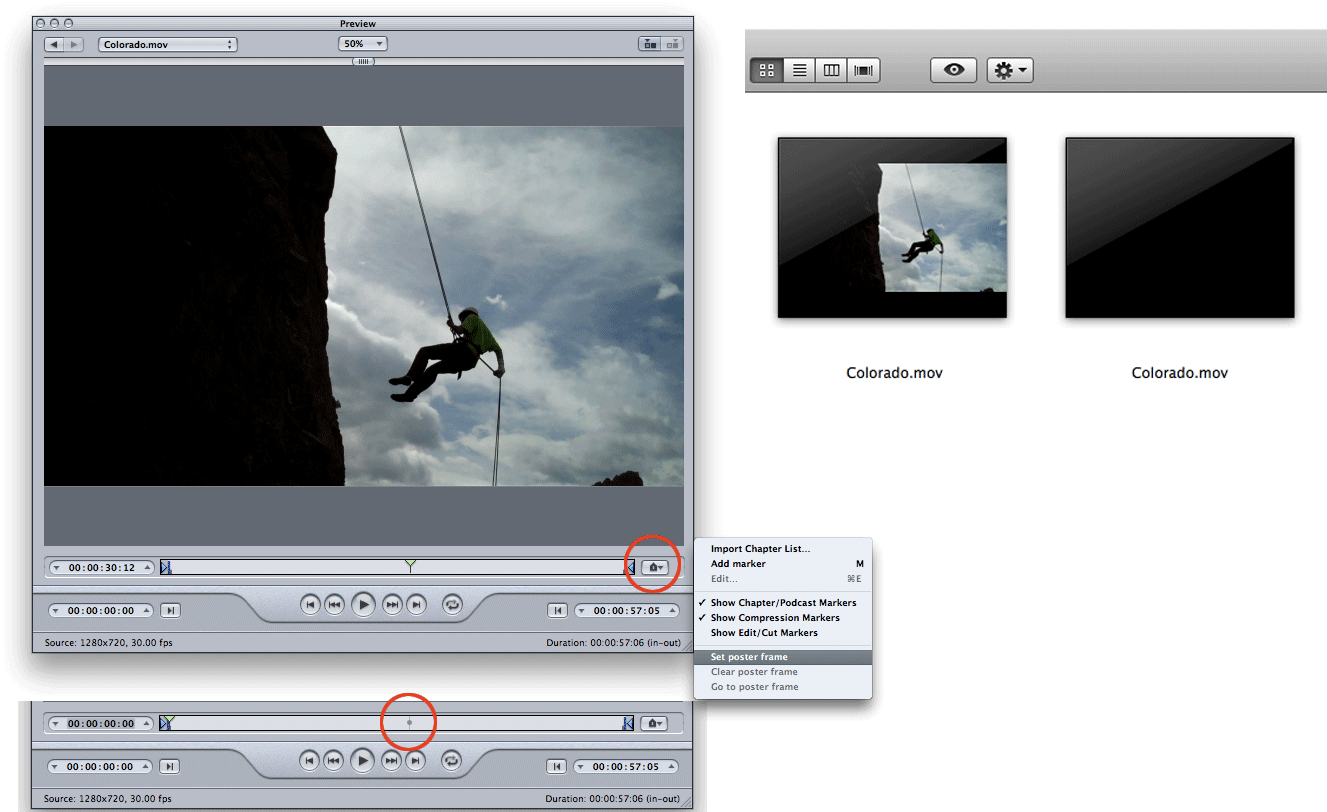Image resolution: width=1327 pixels, height=812 pixels.
Task: Enable loop playback in the Preview window
Action: (x=451, y=604)
